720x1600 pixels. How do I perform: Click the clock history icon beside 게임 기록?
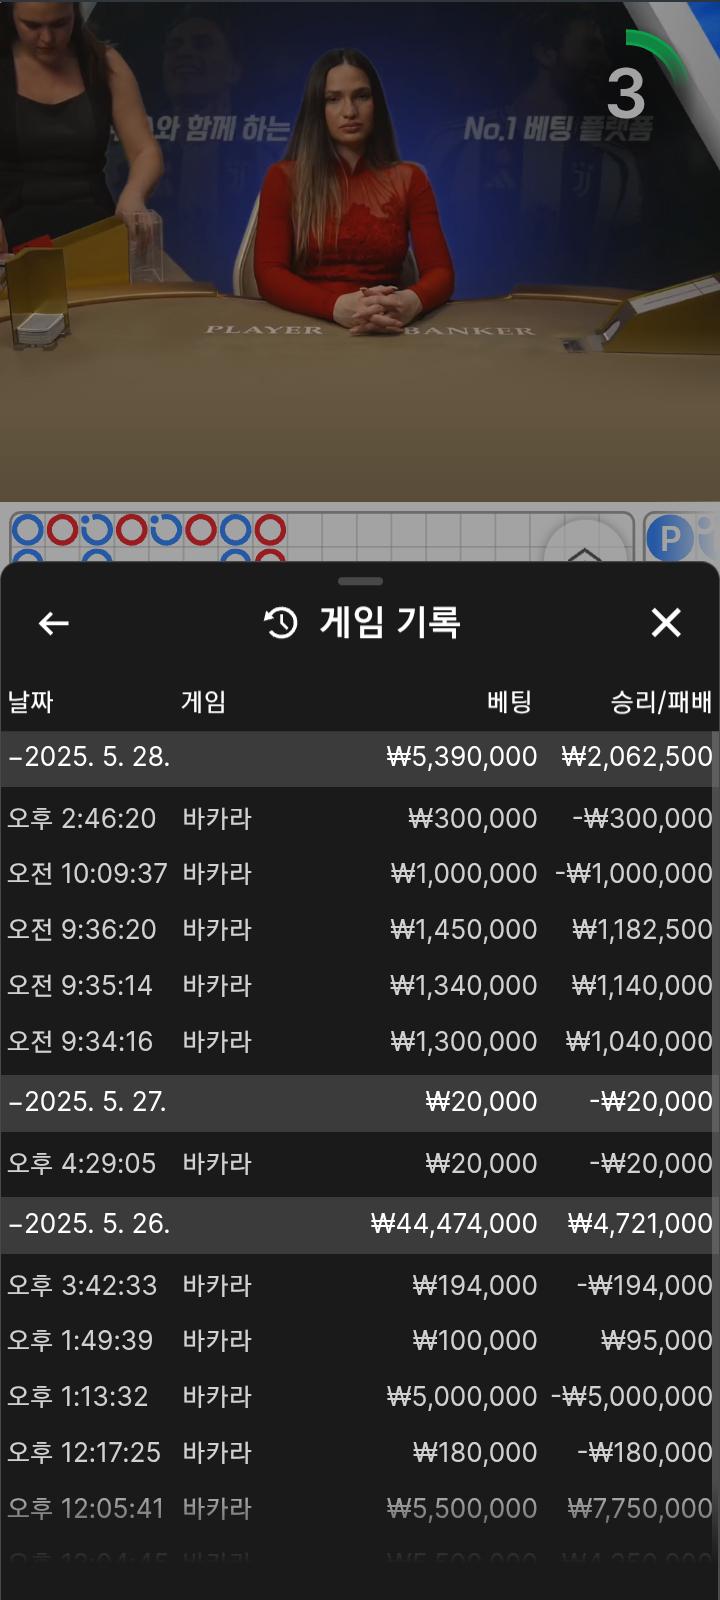coord(281,623)
